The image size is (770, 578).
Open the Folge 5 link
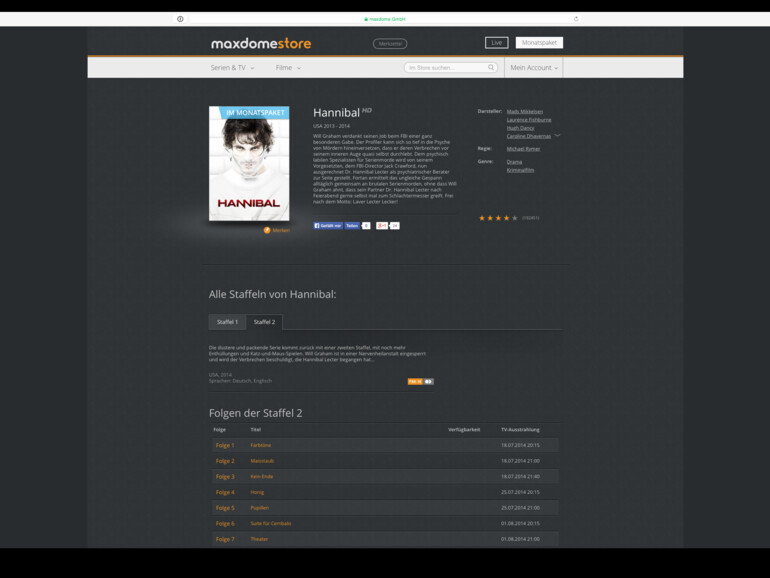(x=225, y=508)
